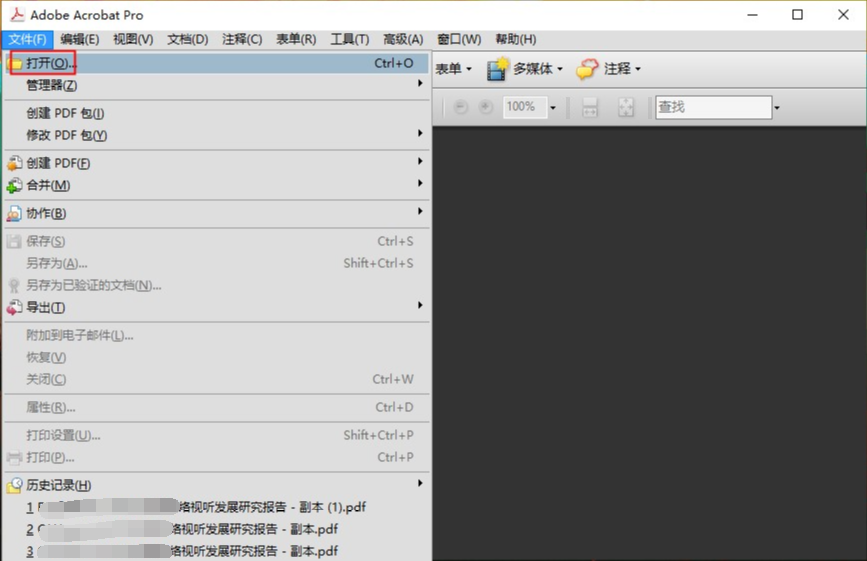
Task: Click the zoom in plus button
Action: pyautogui.click(x=485, y=107)
